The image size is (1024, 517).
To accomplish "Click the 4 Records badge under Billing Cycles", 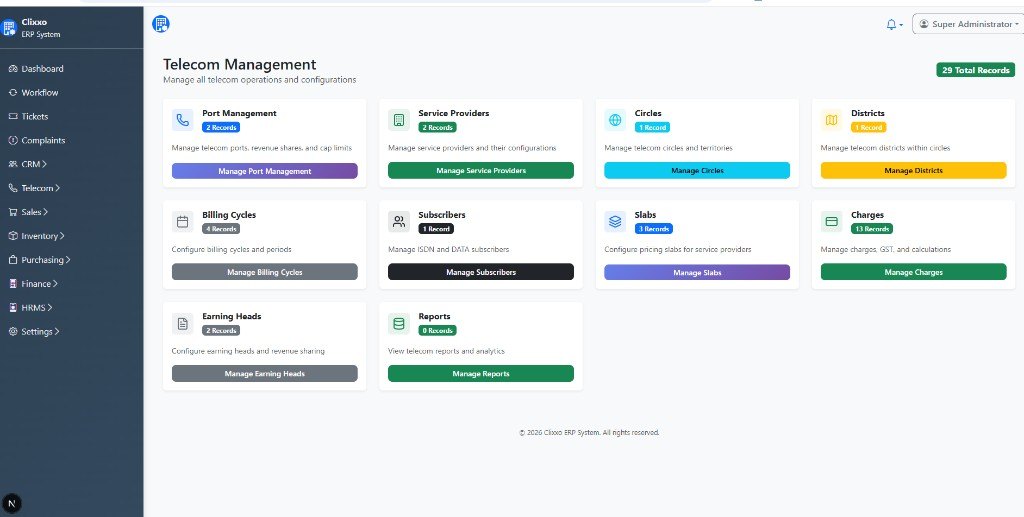I will [221, 229].
